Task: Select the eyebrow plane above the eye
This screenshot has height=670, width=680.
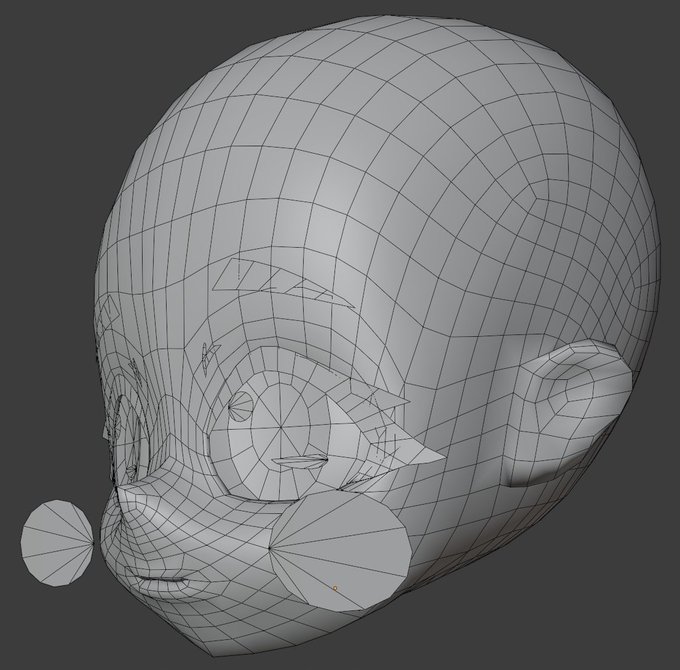Action: pyautogui.click(x=282, y=283)
